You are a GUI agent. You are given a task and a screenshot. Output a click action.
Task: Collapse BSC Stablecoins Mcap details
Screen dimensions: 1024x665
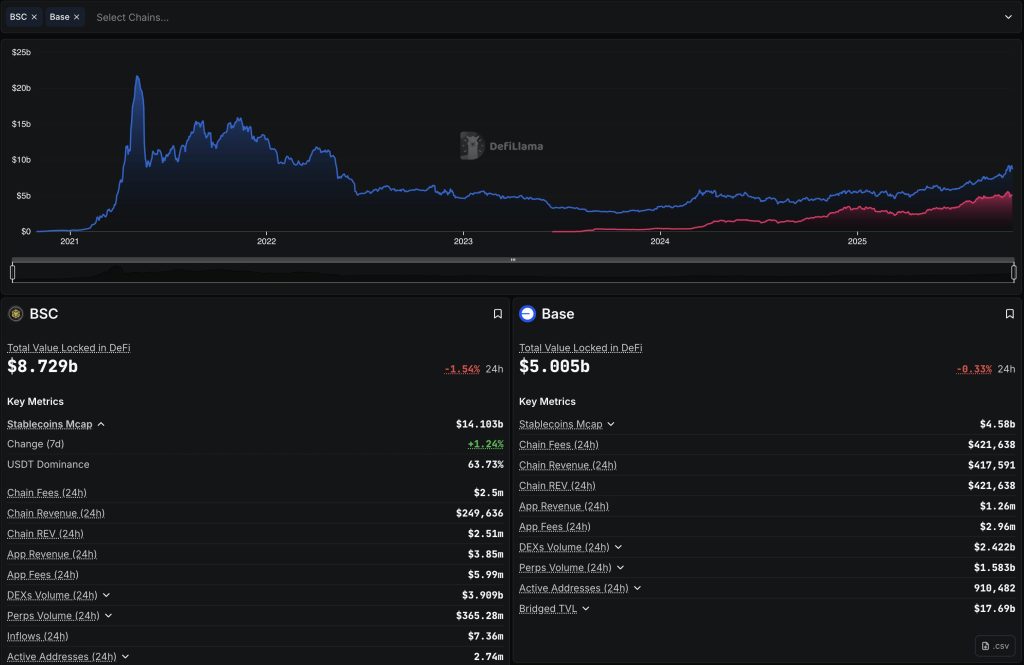[x=101, y=424]
